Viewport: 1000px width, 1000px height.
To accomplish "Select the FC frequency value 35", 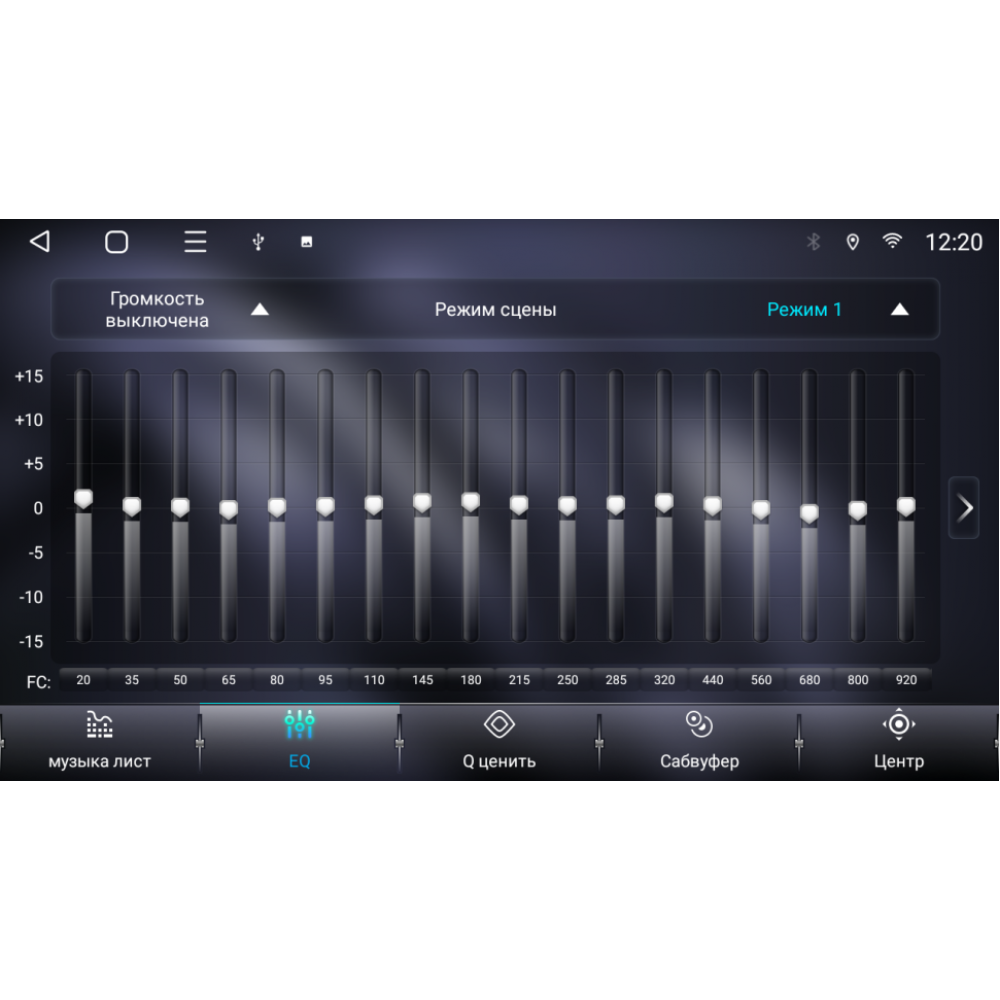I will coord(132,680).
